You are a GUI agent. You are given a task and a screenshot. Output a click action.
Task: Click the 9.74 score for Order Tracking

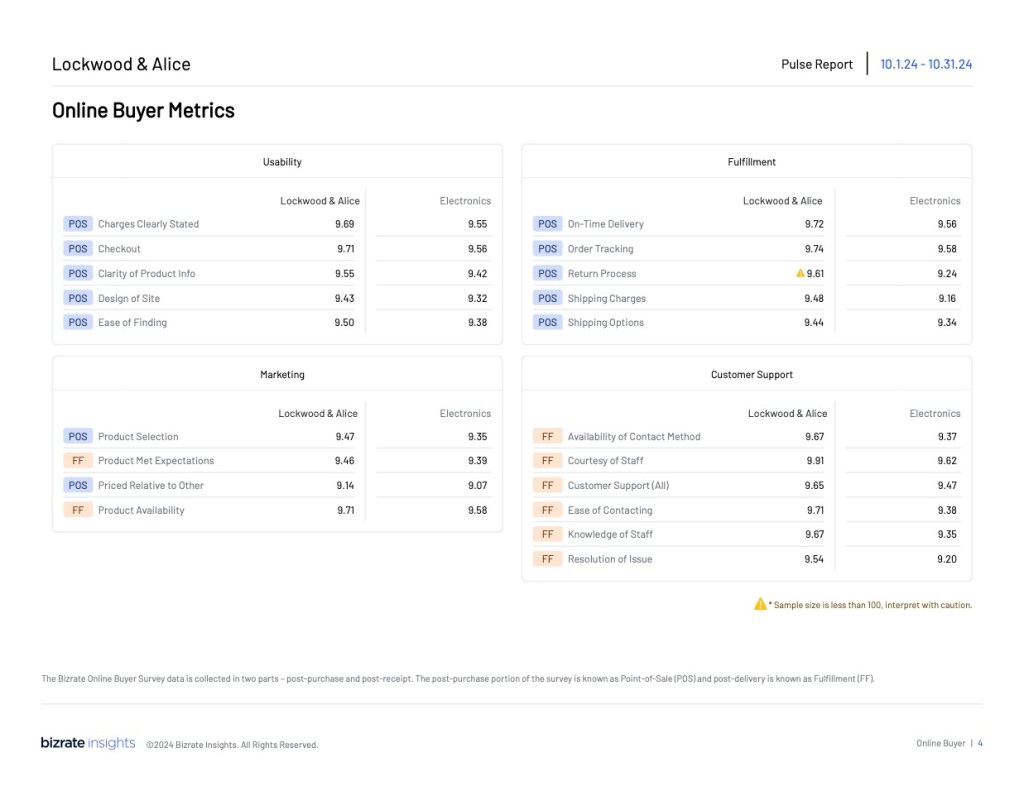[814, 249]
